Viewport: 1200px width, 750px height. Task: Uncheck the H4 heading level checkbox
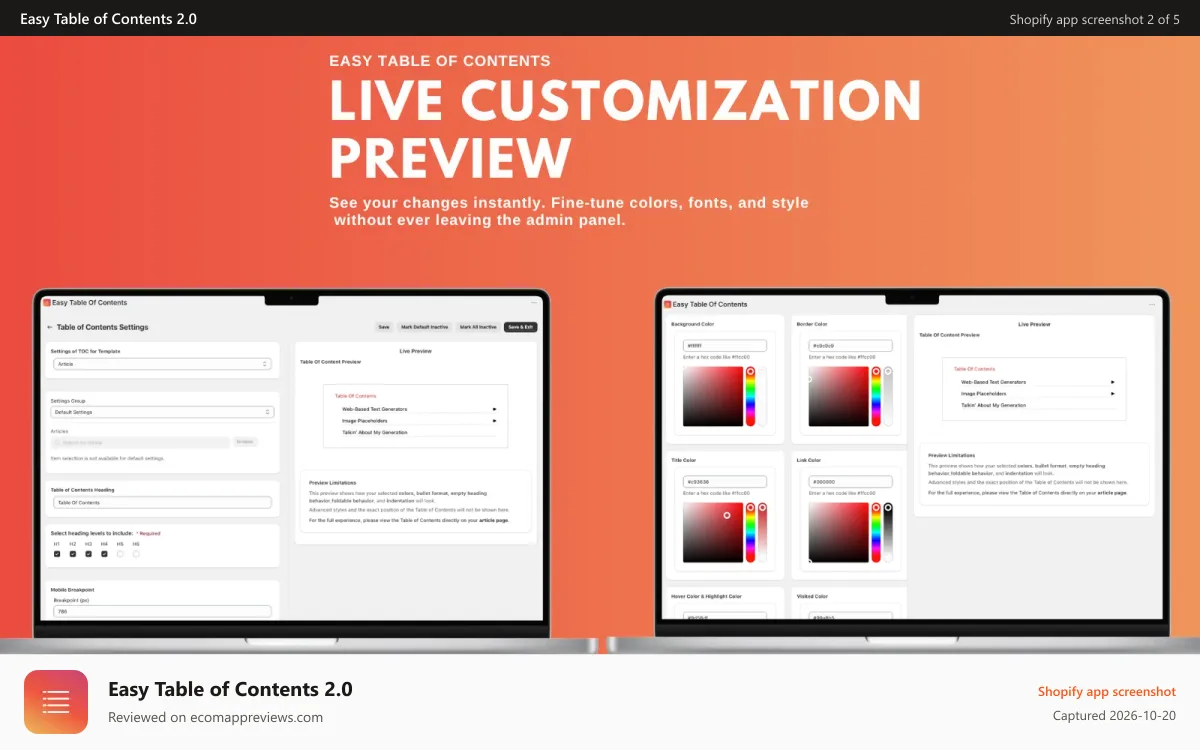pyautogui.click(x=105, y=553)
